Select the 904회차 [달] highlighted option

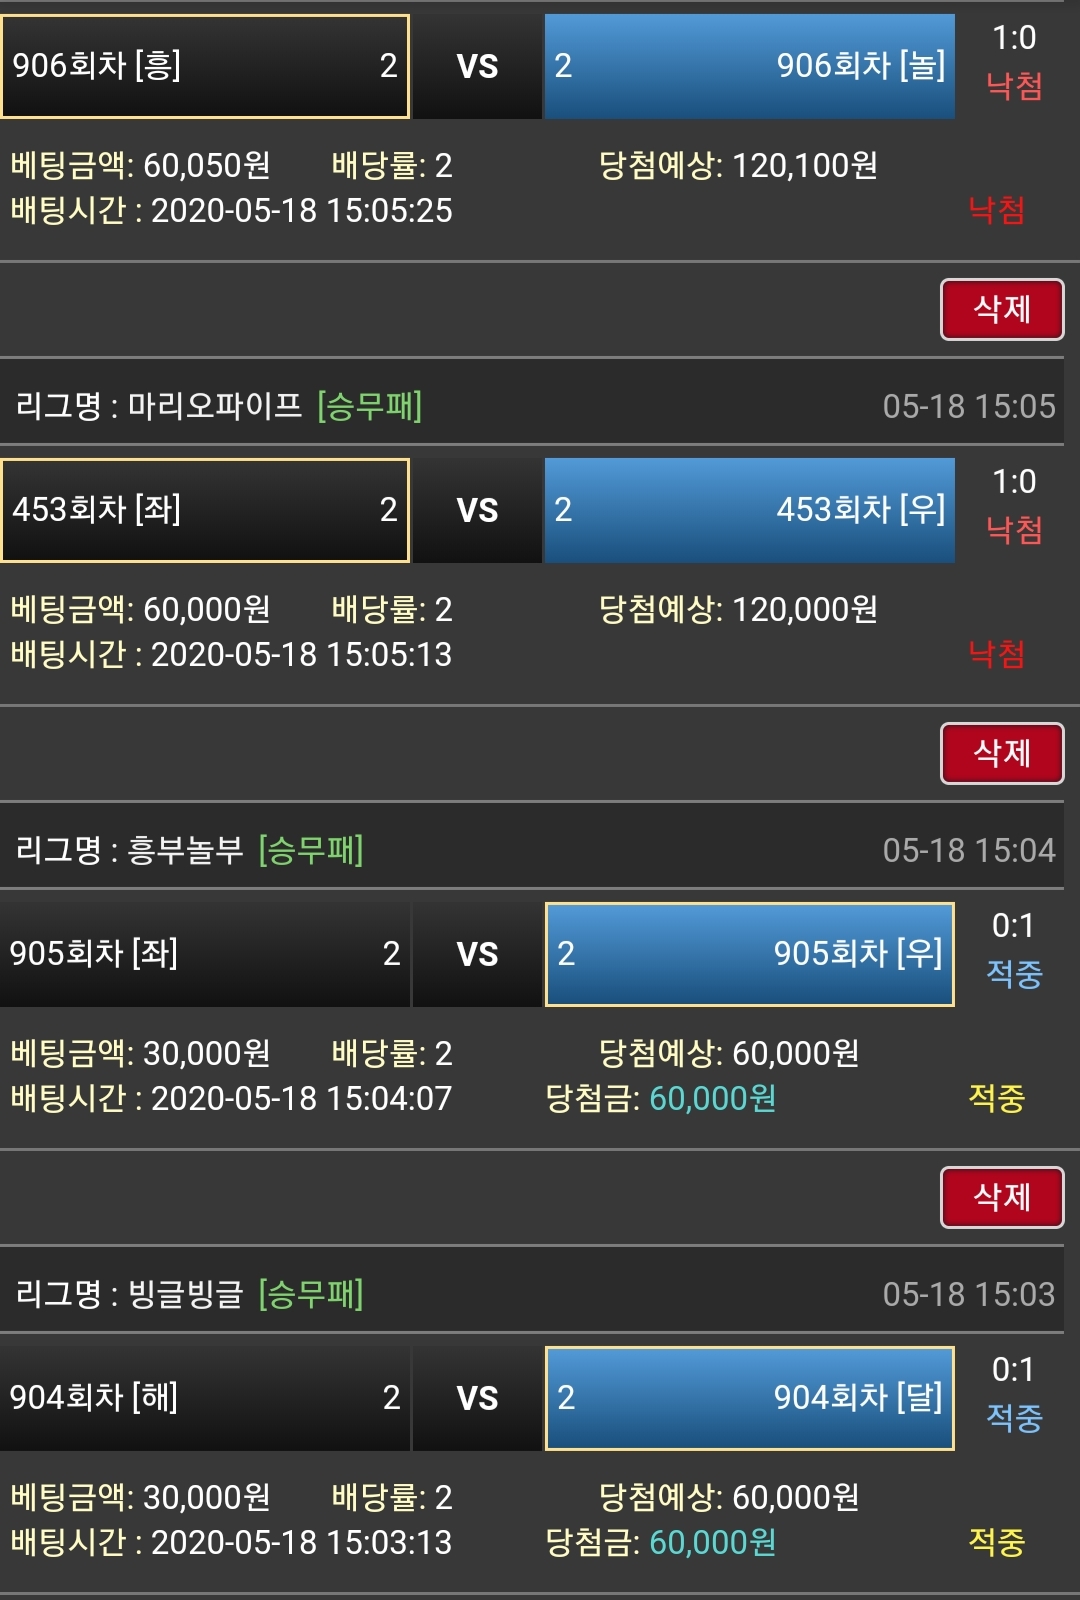coord(749,1398)
